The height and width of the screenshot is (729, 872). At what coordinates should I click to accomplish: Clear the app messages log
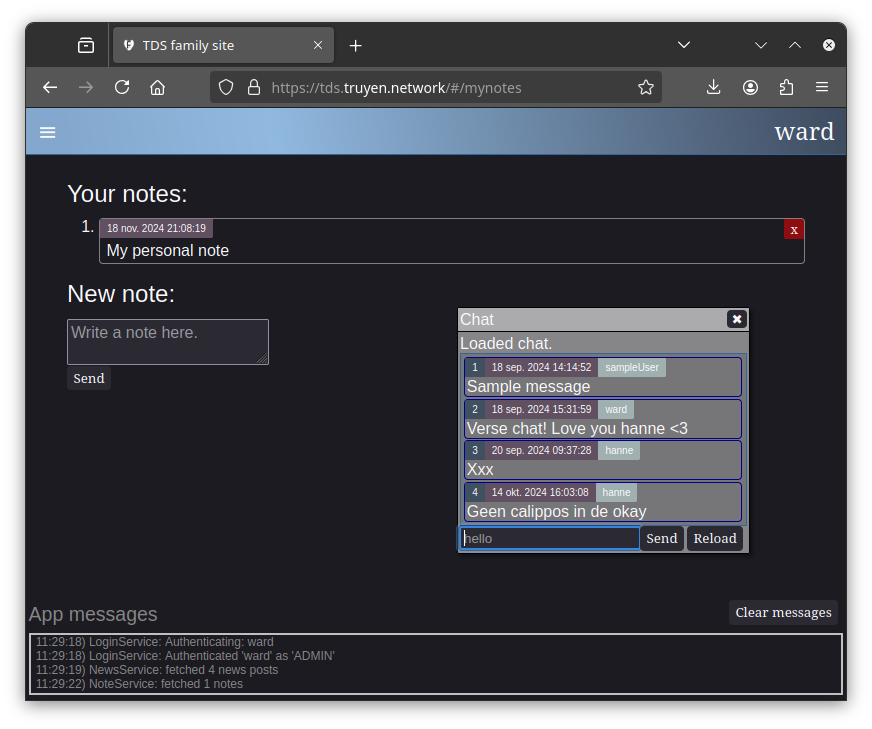(783, 612)
